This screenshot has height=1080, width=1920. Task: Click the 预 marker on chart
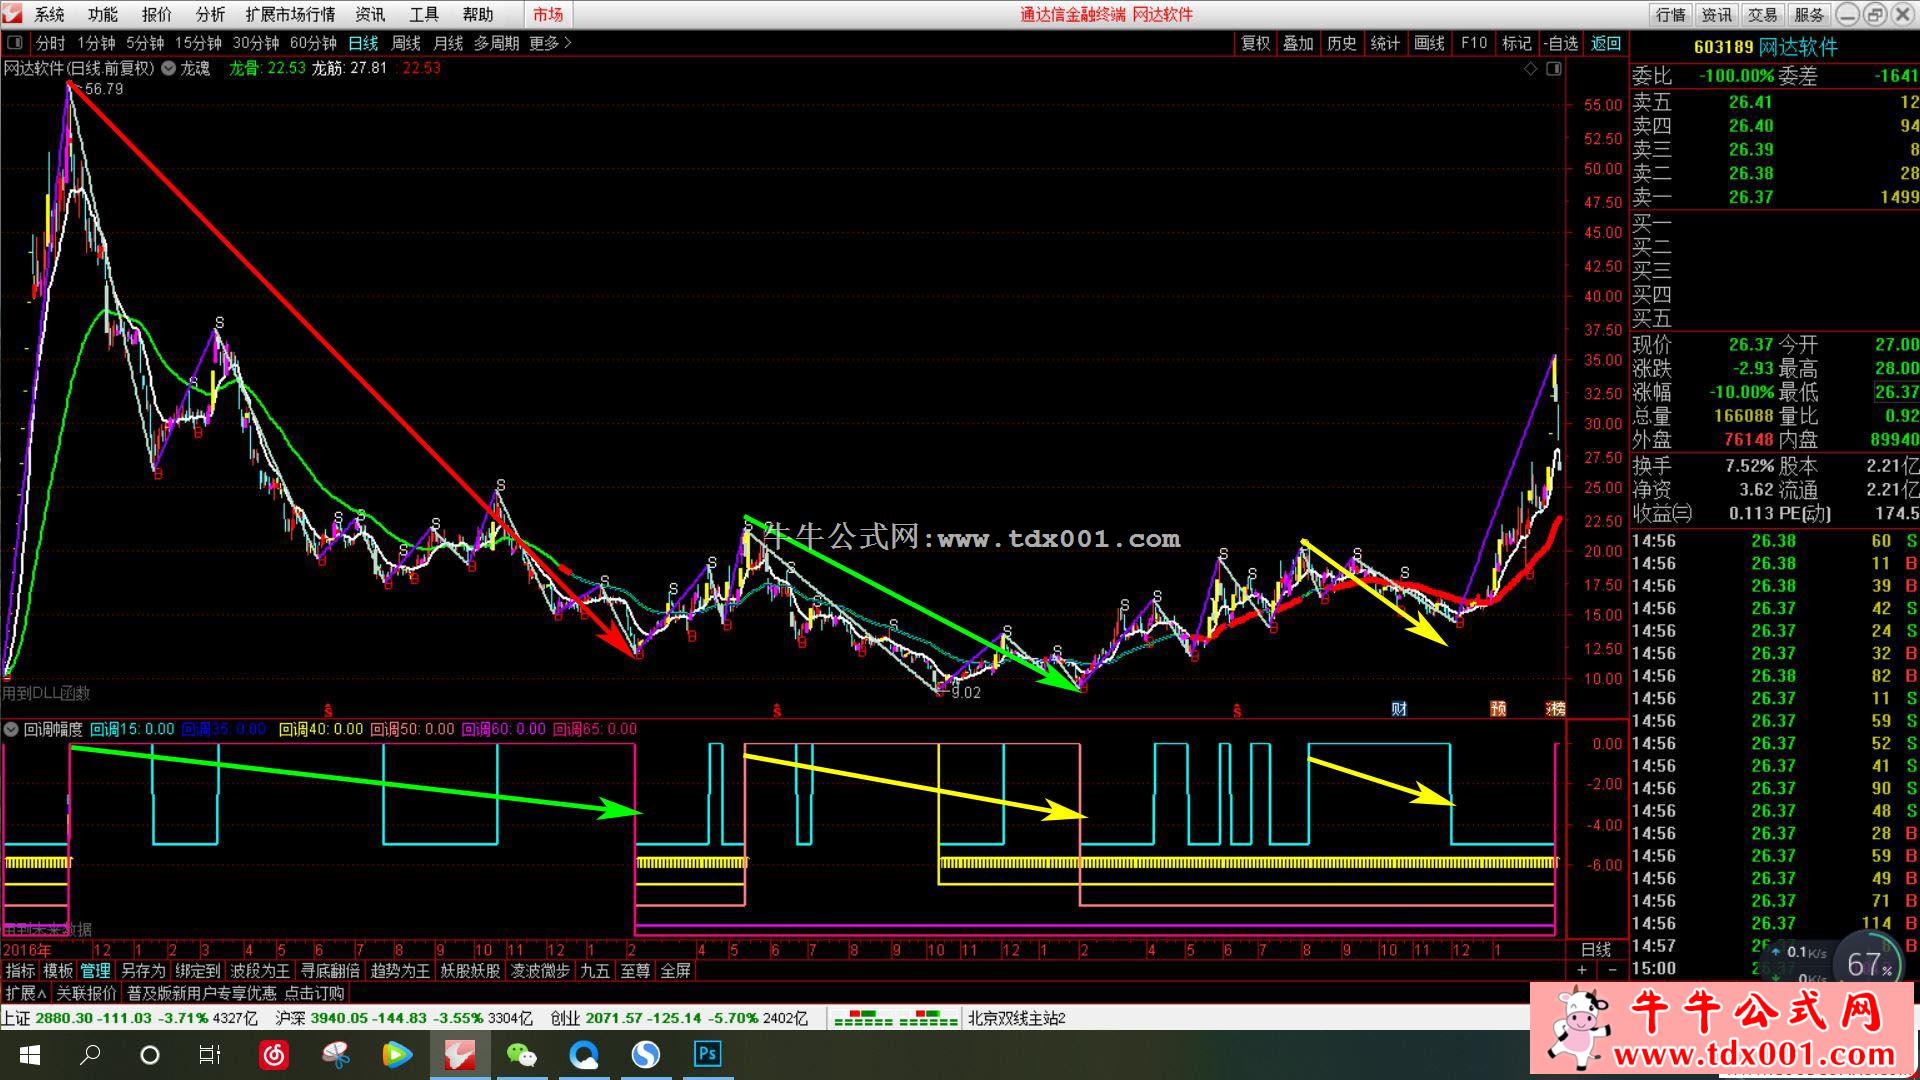pos(1498,709)
